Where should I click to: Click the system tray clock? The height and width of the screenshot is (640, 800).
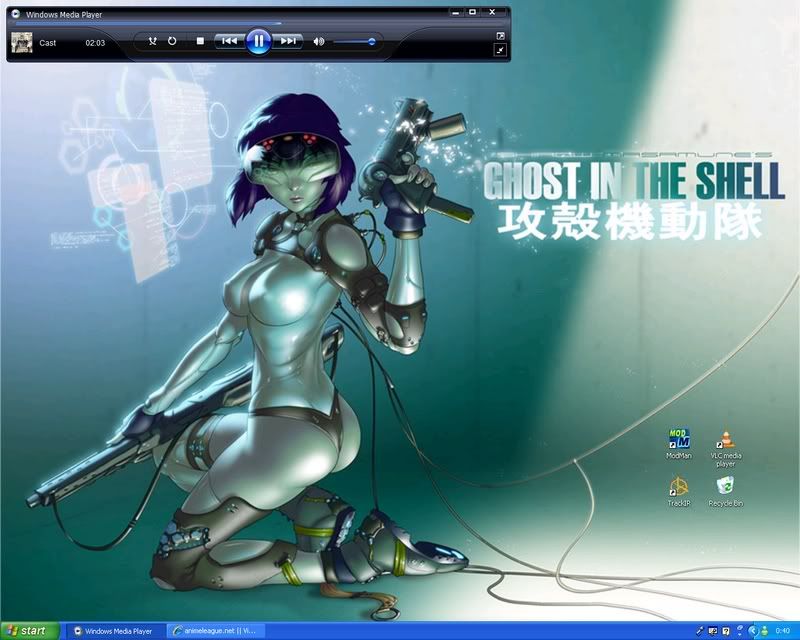point(783,631)
